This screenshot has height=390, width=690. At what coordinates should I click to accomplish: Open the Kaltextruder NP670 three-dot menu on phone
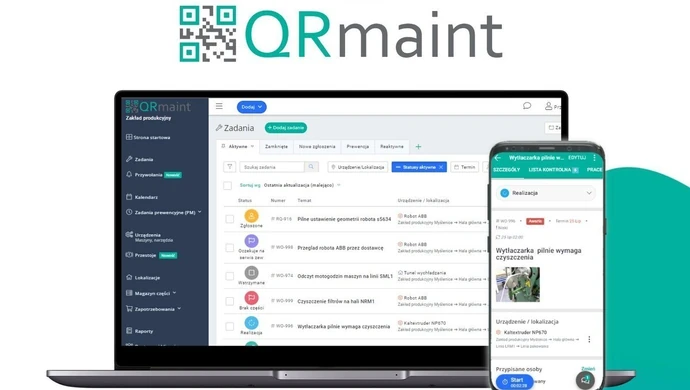click(589, 339)
